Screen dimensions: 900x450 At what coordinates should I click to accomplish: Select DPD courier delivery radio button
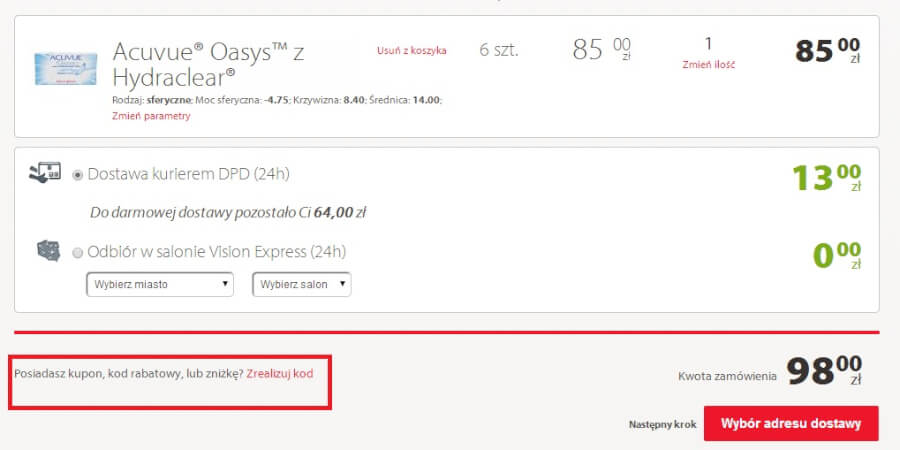[x=78, y=174]
